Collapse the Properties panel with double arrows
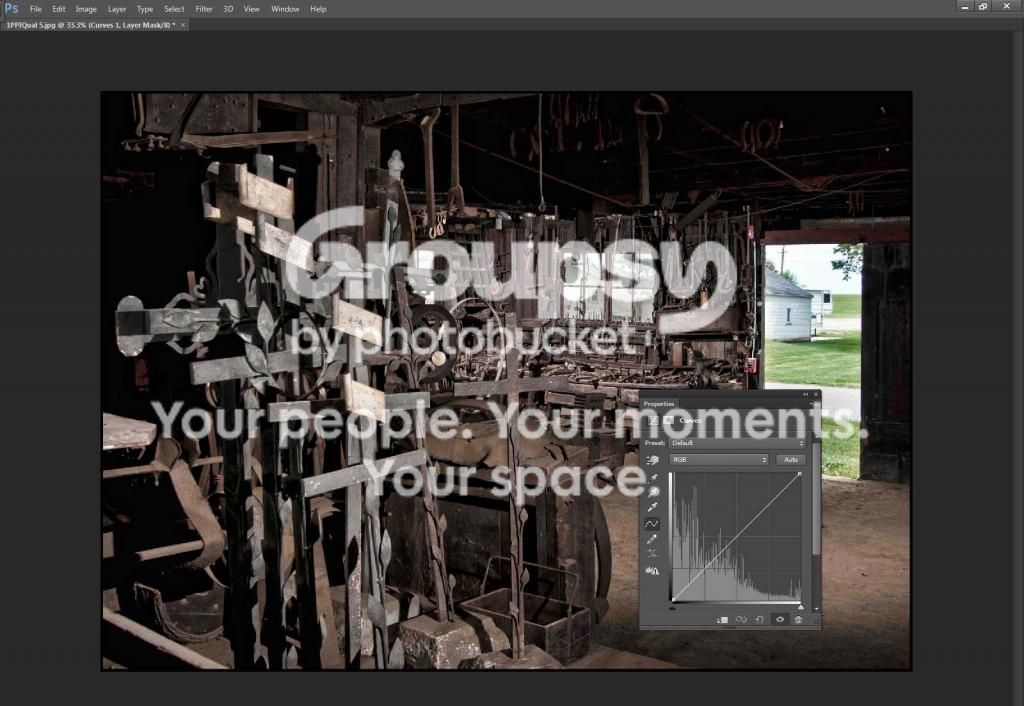Image resolution: width=1024 pixels, height=706 pixels. pos(805,394)
